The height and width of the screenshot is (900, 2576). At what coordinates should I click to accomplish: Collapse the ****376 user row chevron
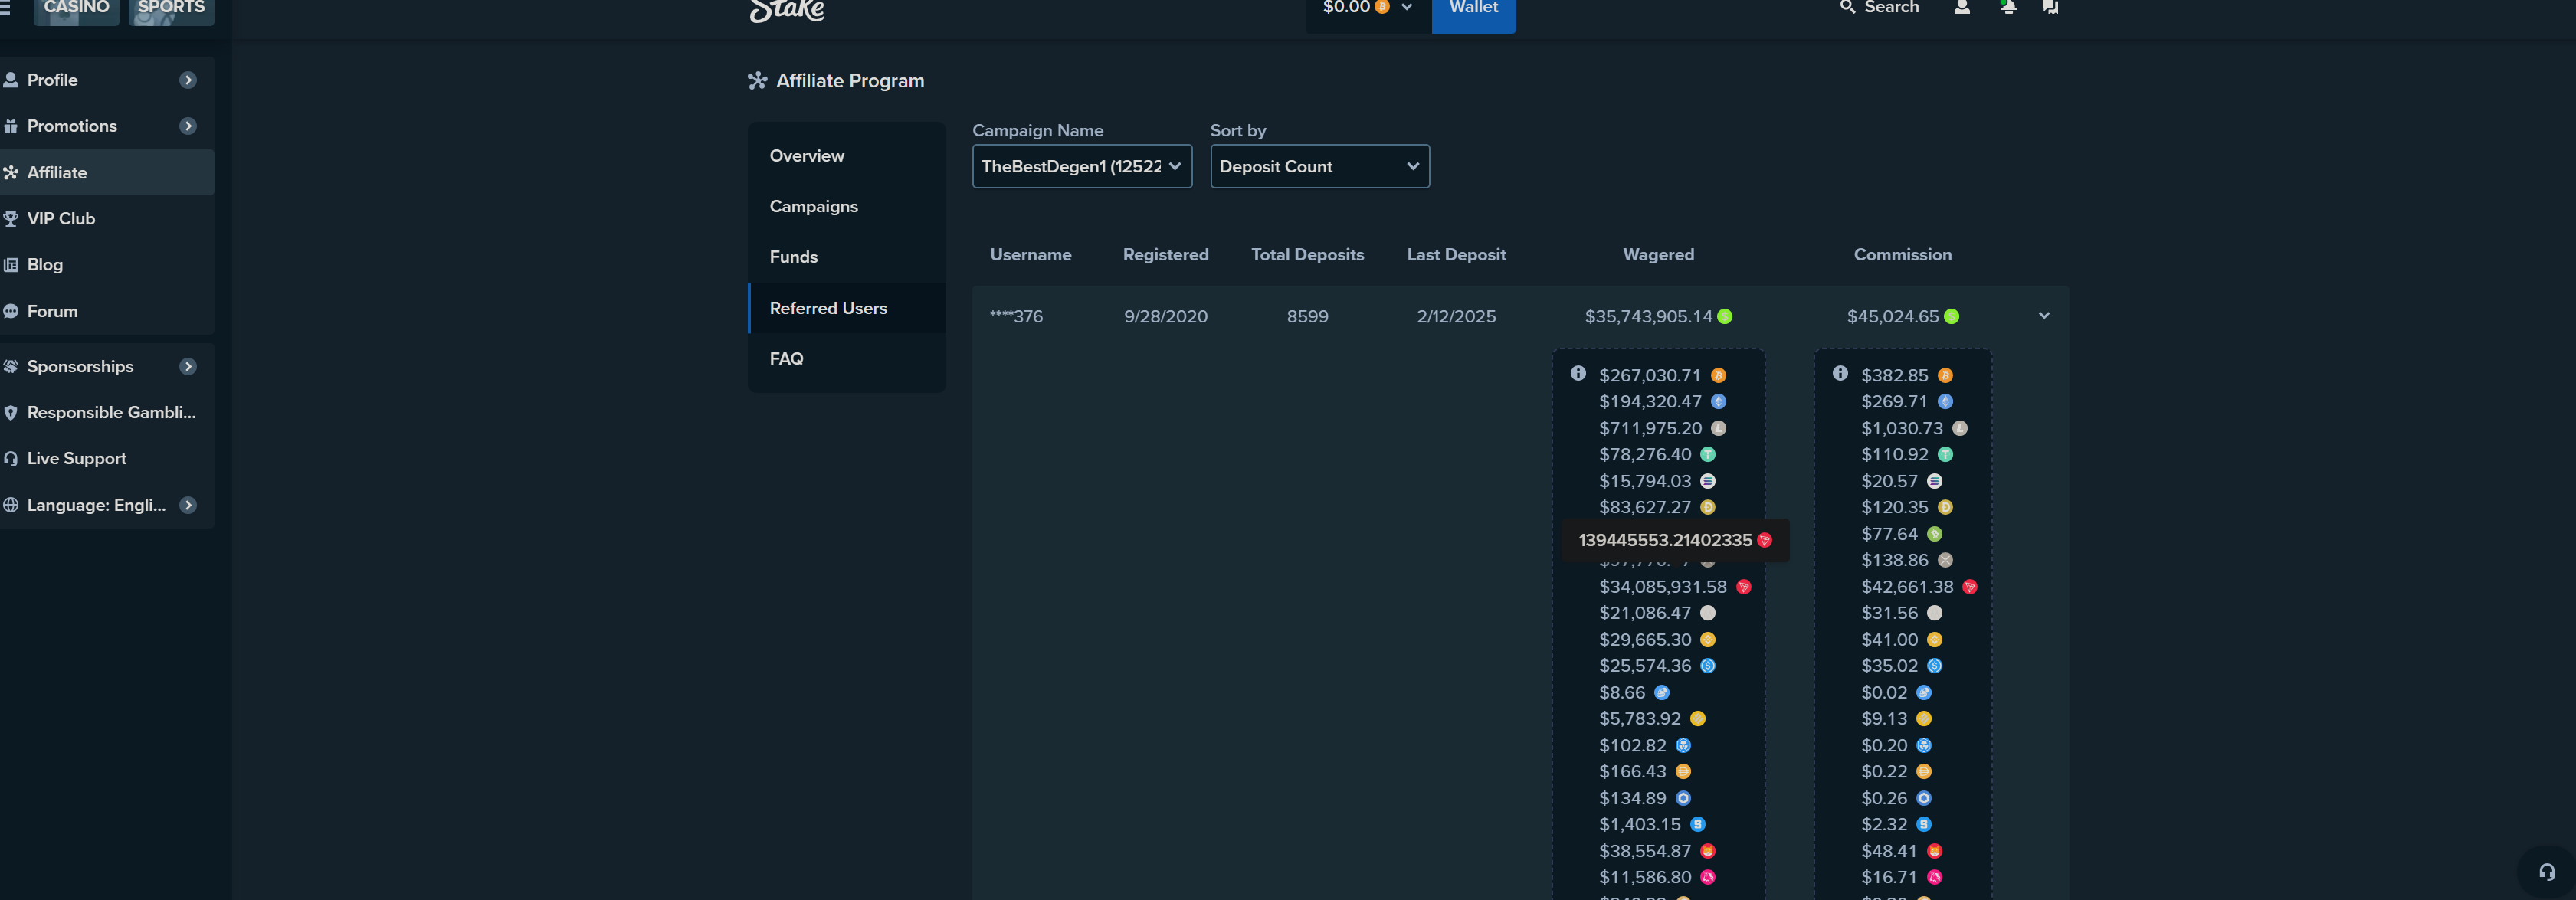(x=2044, y=316)
